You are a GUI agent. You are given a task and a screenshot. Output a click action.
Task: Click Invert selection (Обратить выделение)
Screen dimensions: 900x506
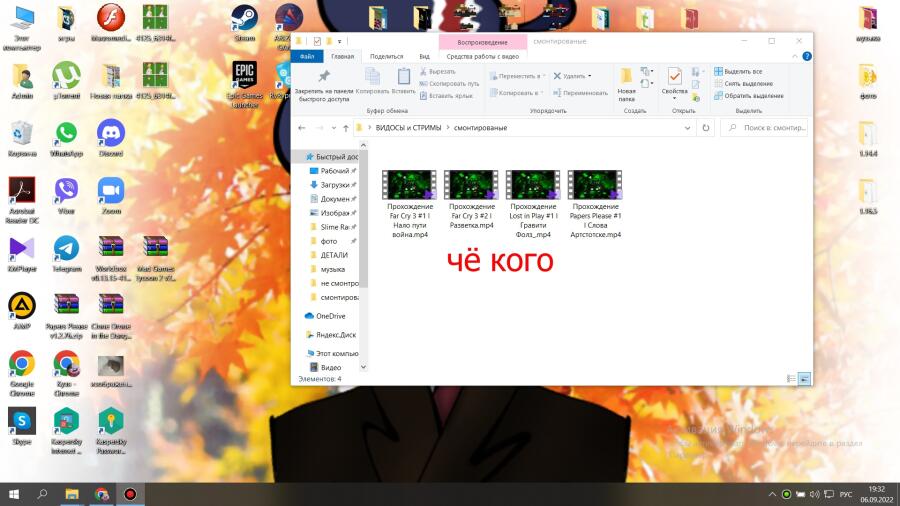tap(748, 96)
